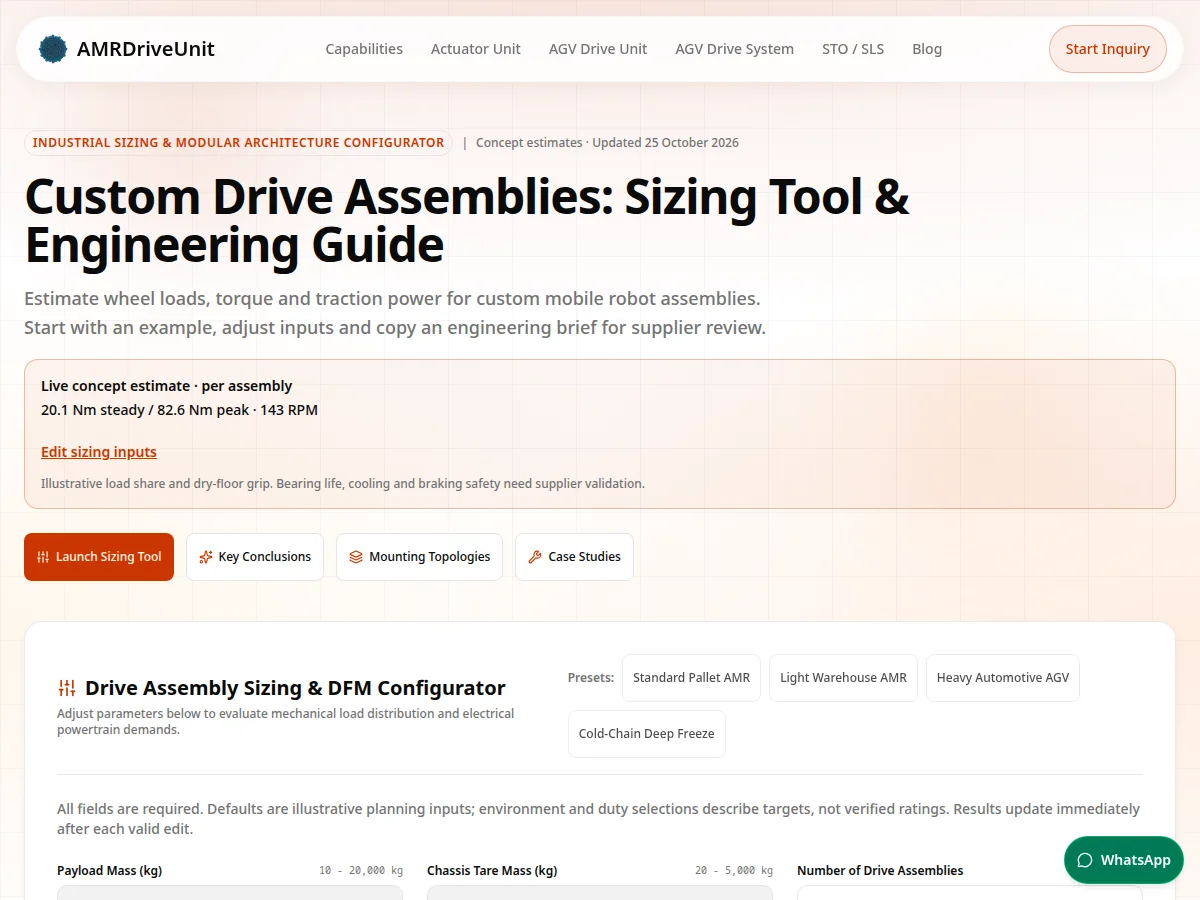
Task: Jump to Key Conclusions section
Action: pos(255,557)
